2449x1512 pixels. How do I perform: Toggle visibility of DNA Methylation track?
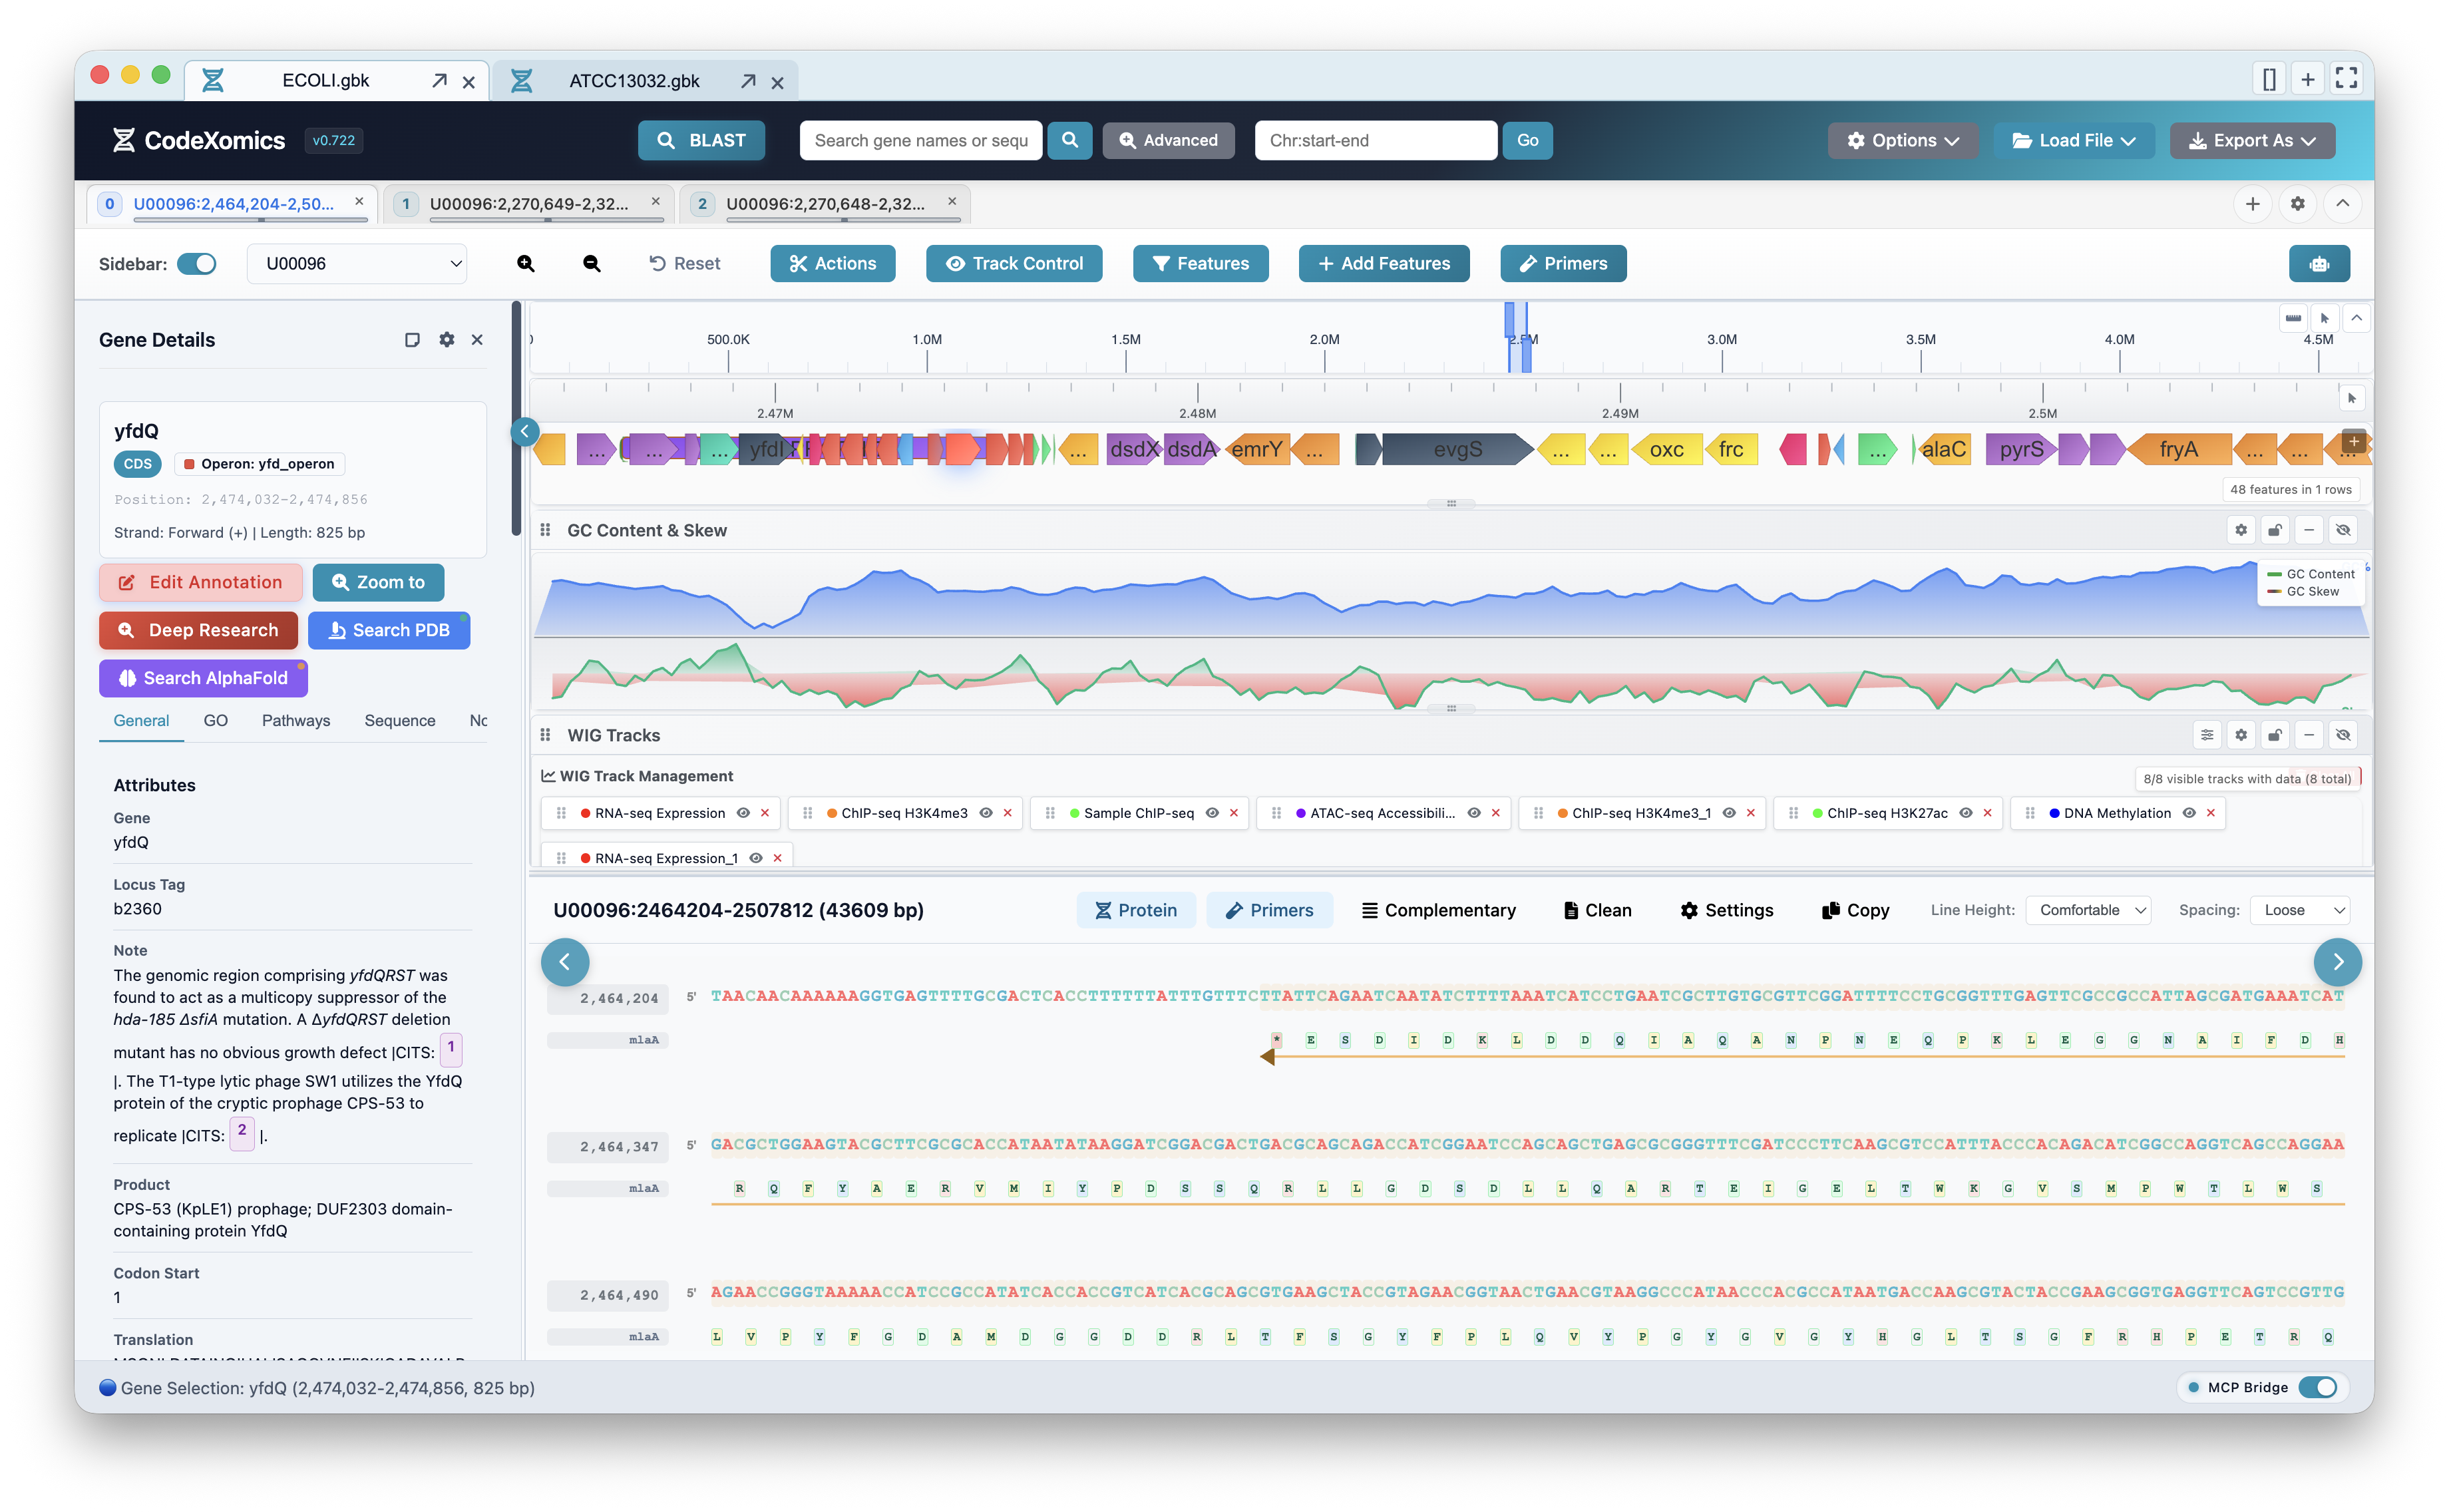2189,813
